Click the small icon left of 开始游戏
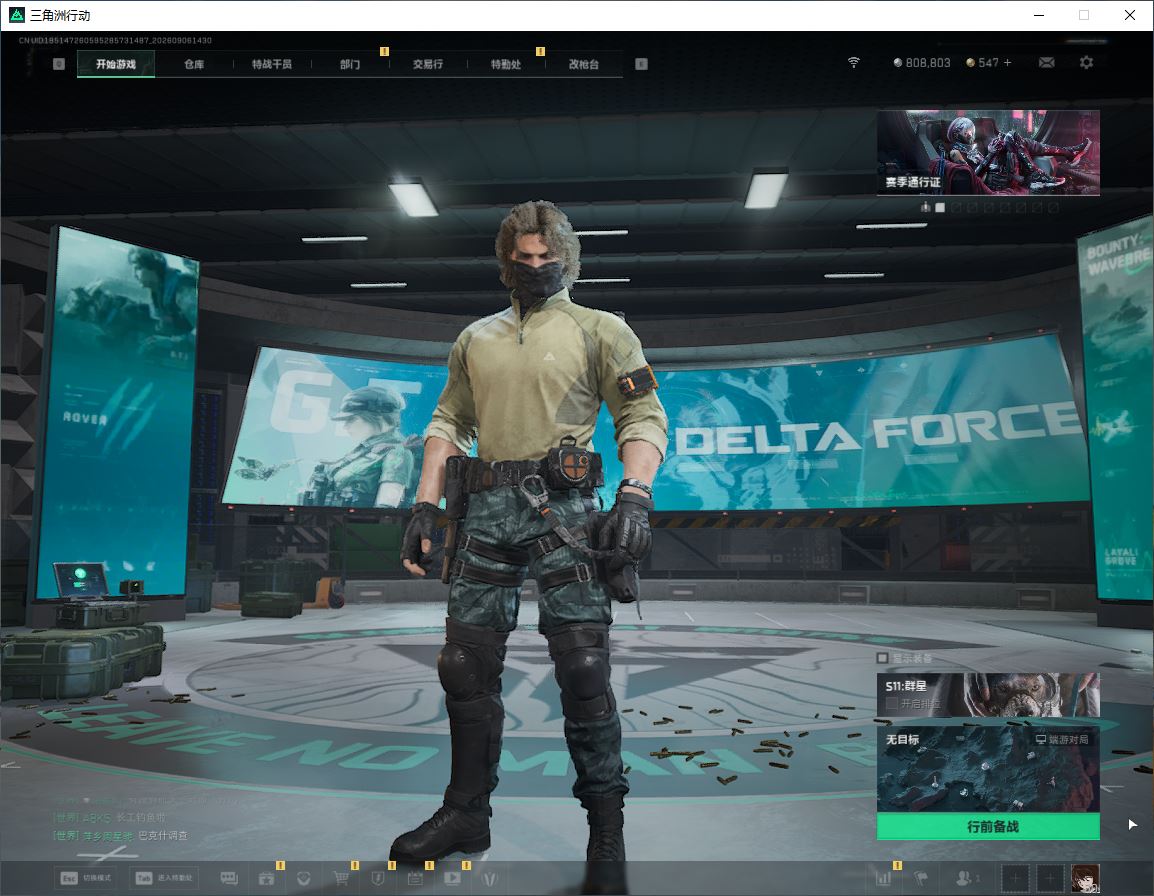This screenshot has width=1154, height=896. coord(59,64)
